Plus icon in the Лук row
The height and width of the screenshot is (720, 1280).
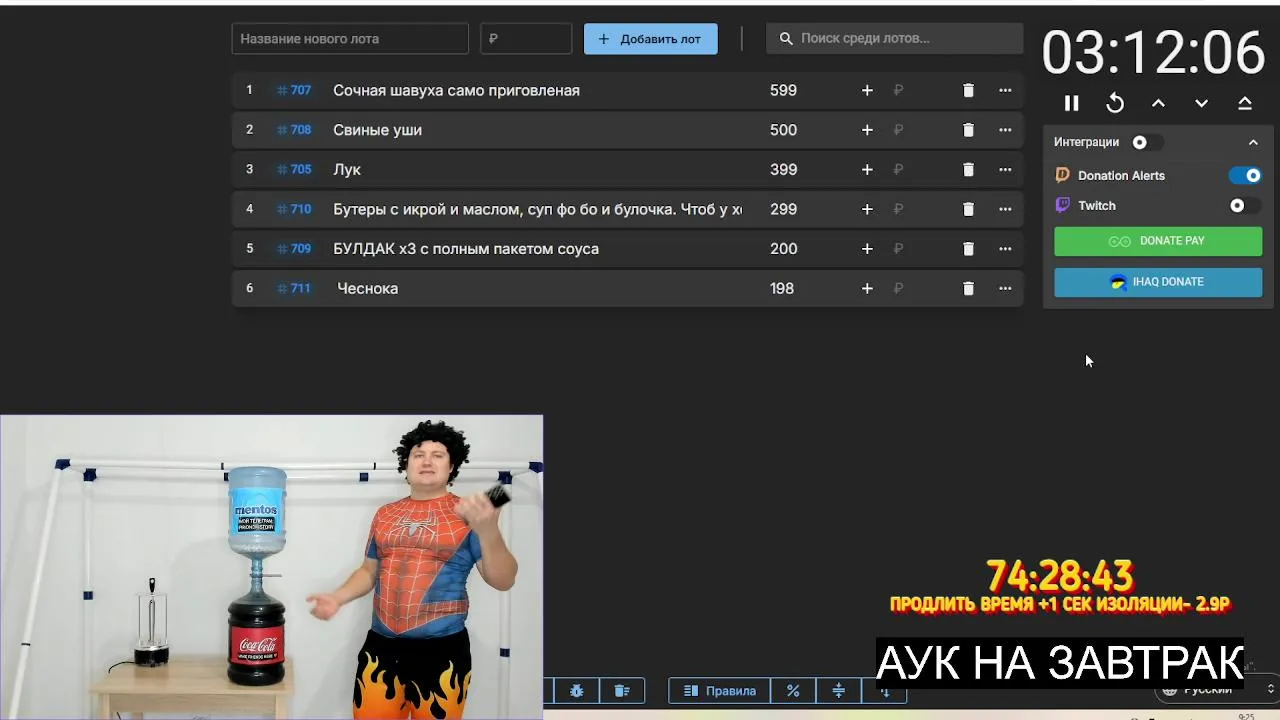867,170
